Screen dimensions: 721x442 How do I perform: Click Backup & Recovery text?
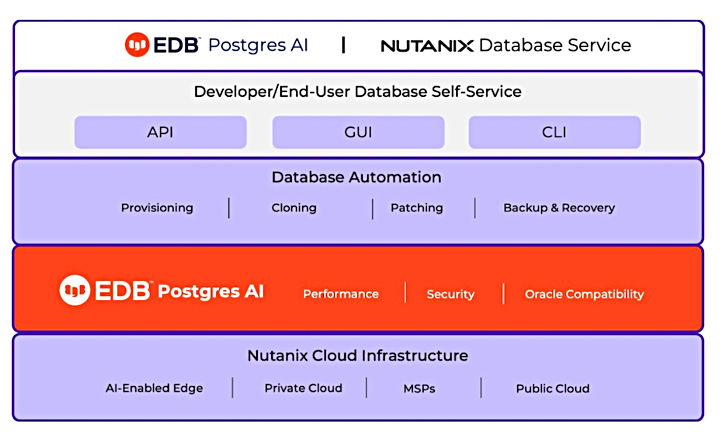click(x=559, y=208)
